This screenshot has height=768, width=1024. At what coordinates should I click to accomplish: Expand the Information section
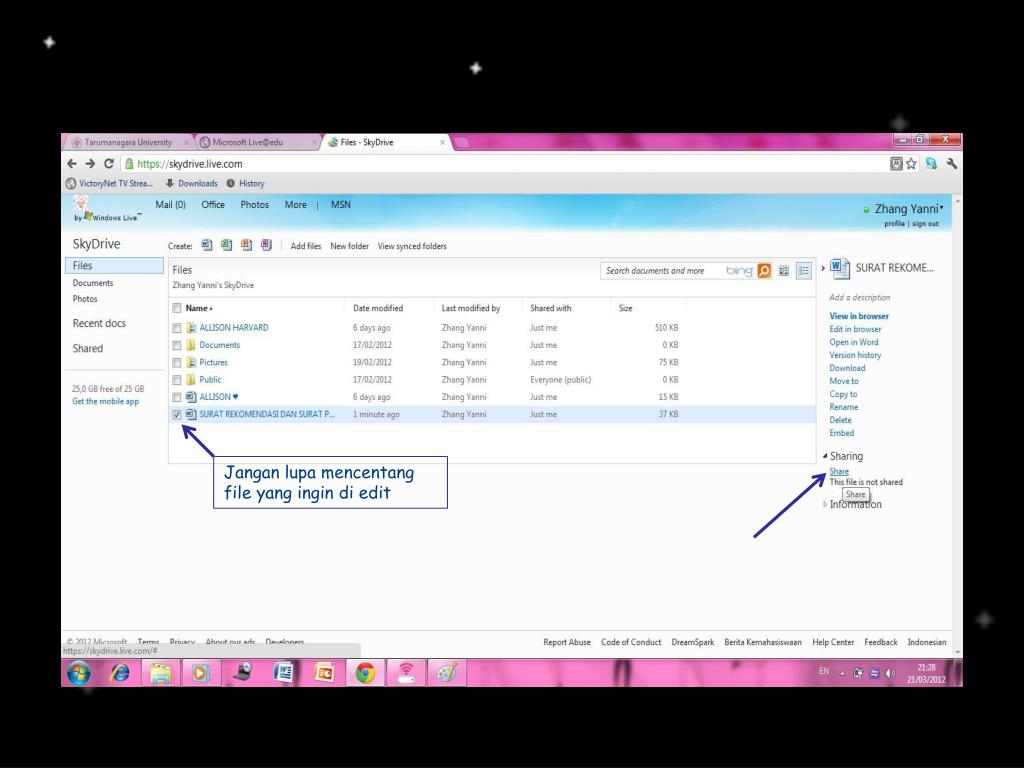825,504
